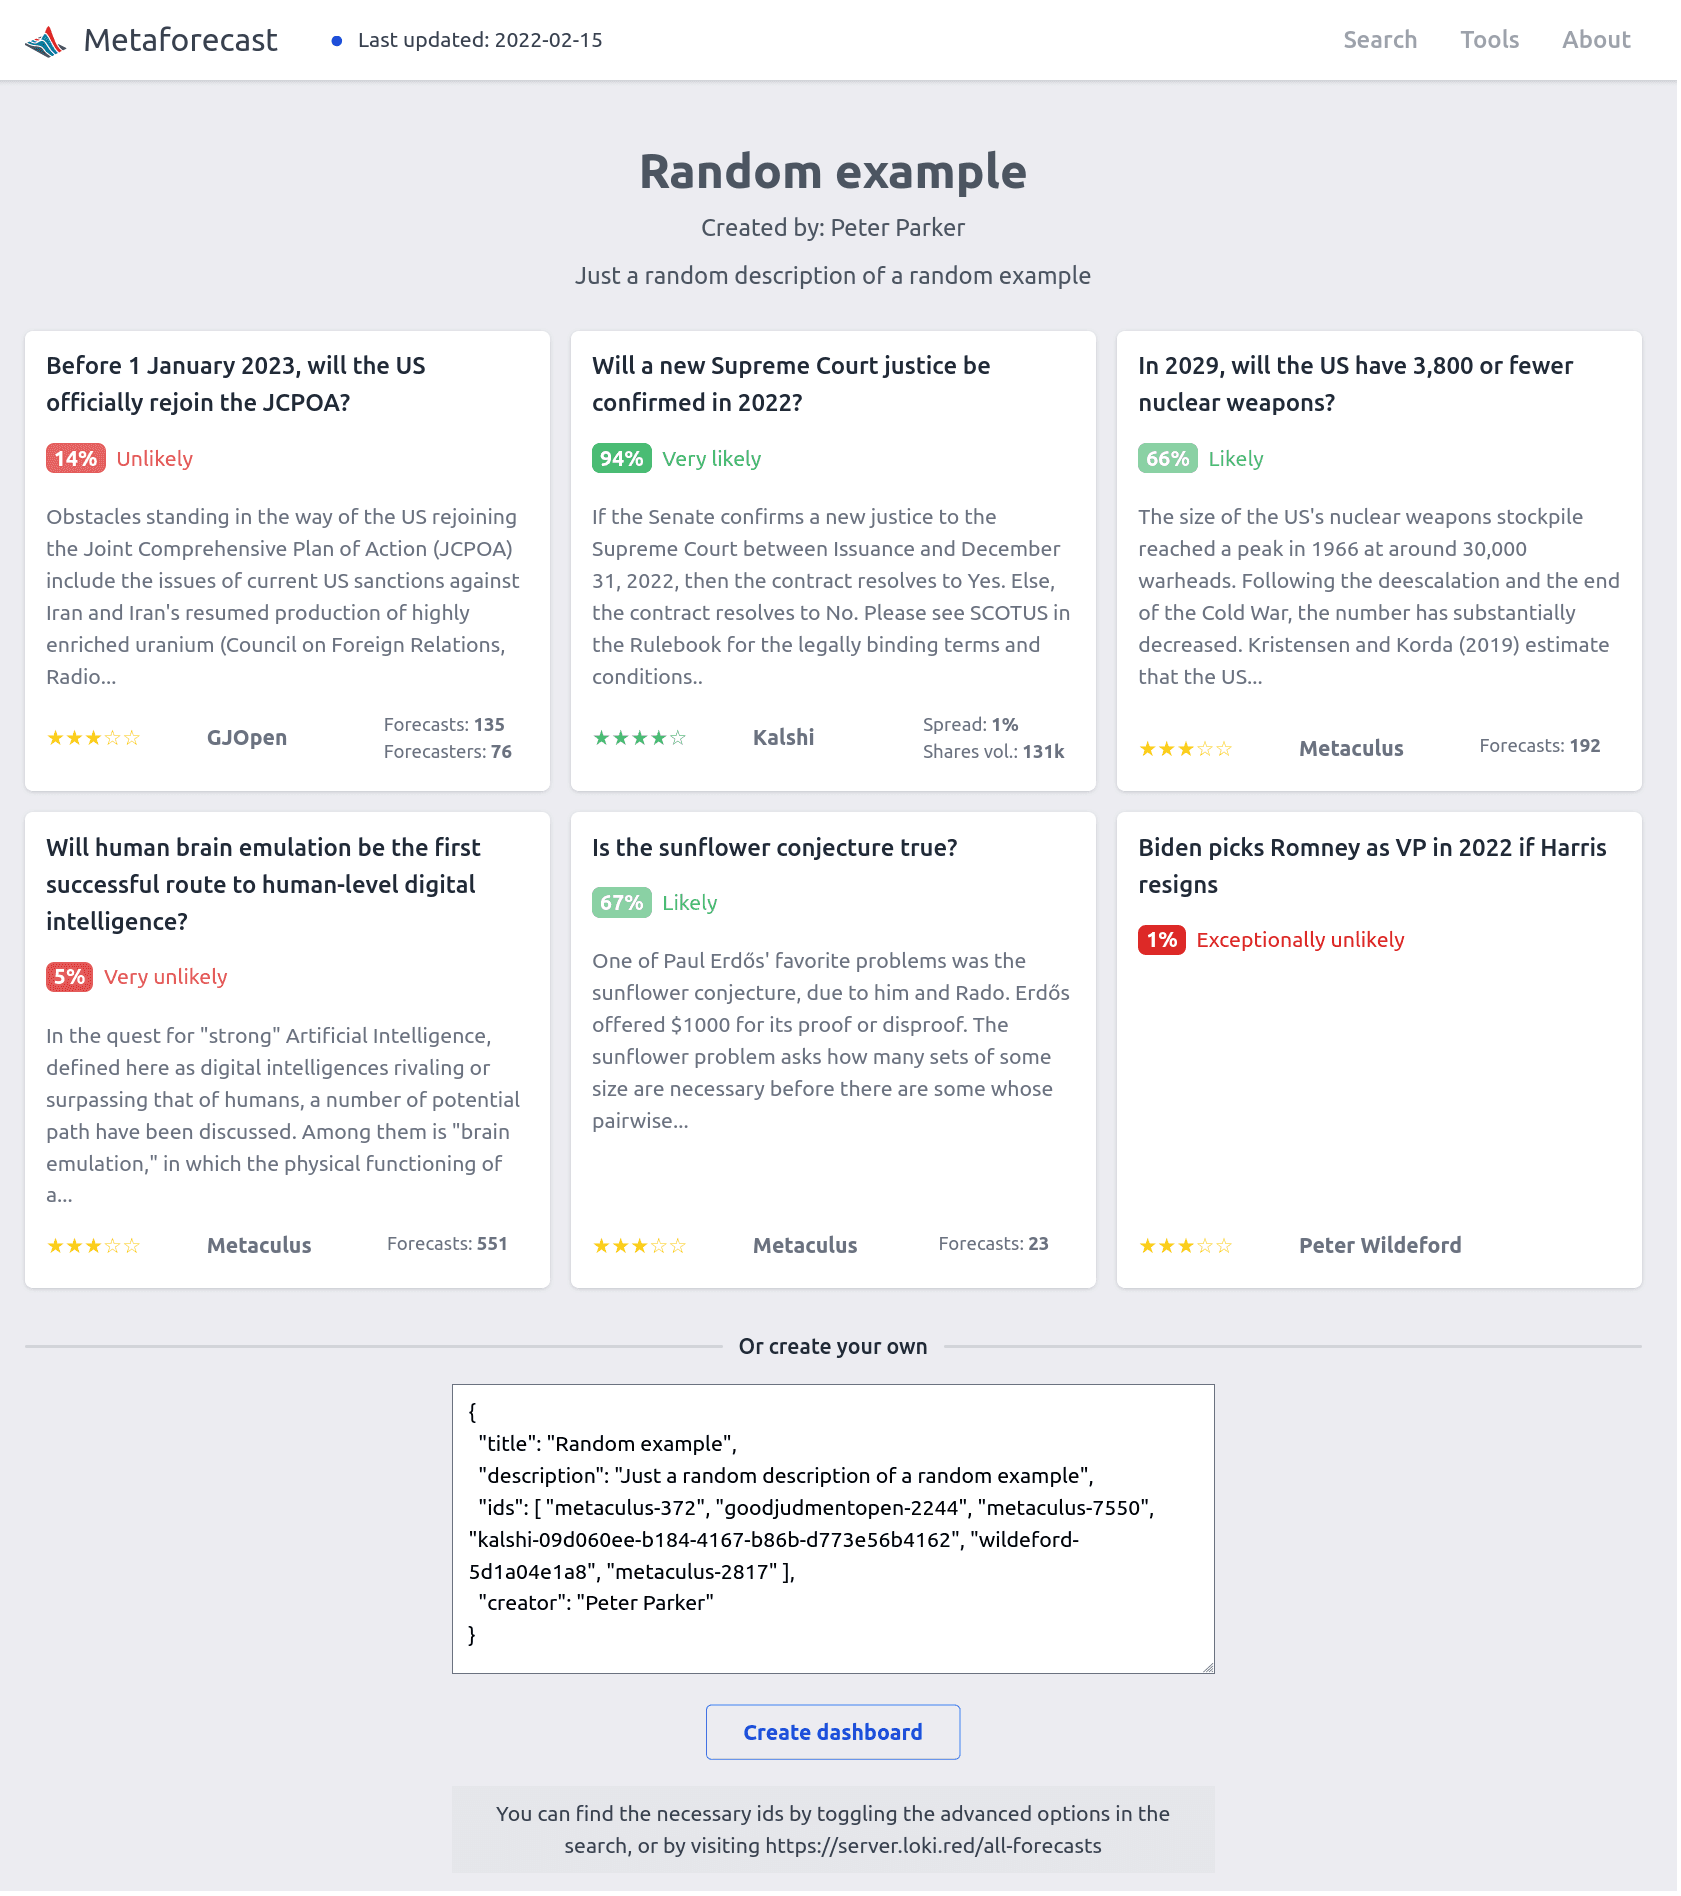This screenshot has width=1681, height=1896.
Task: Open the Biden picks Romney question
Action: [1371, 866]
